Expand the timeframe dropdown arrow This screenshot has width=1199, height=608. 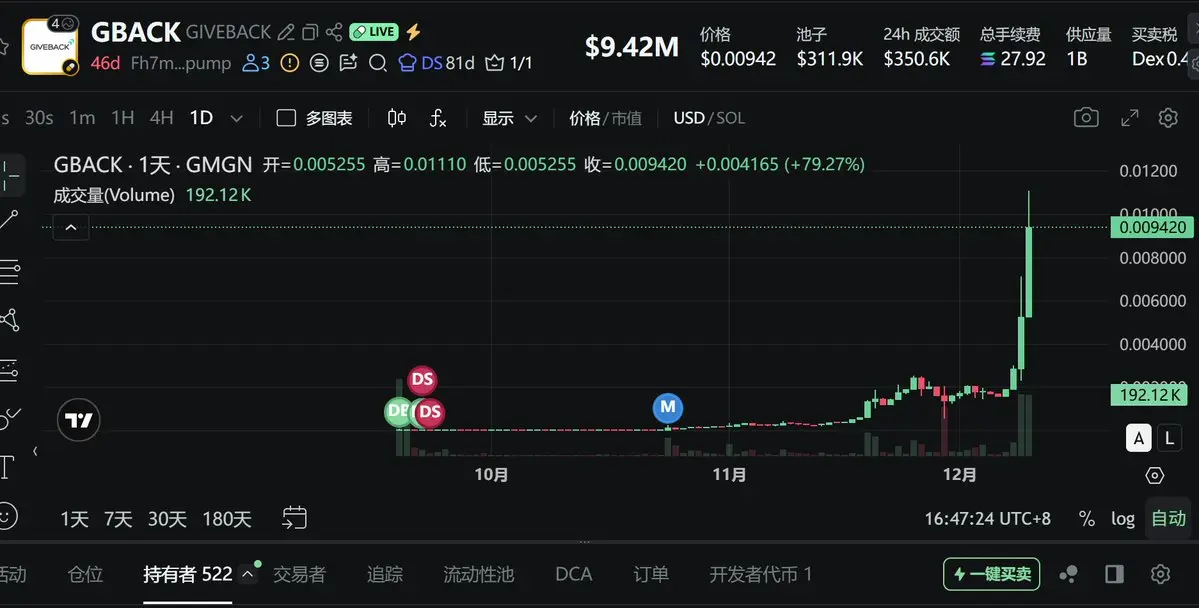pos(236,119)
